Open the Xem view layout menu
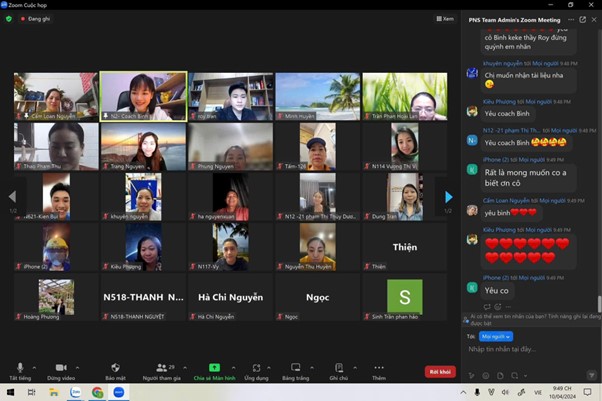The width and height of the screenshot is (602, 401). coord(447,18)
